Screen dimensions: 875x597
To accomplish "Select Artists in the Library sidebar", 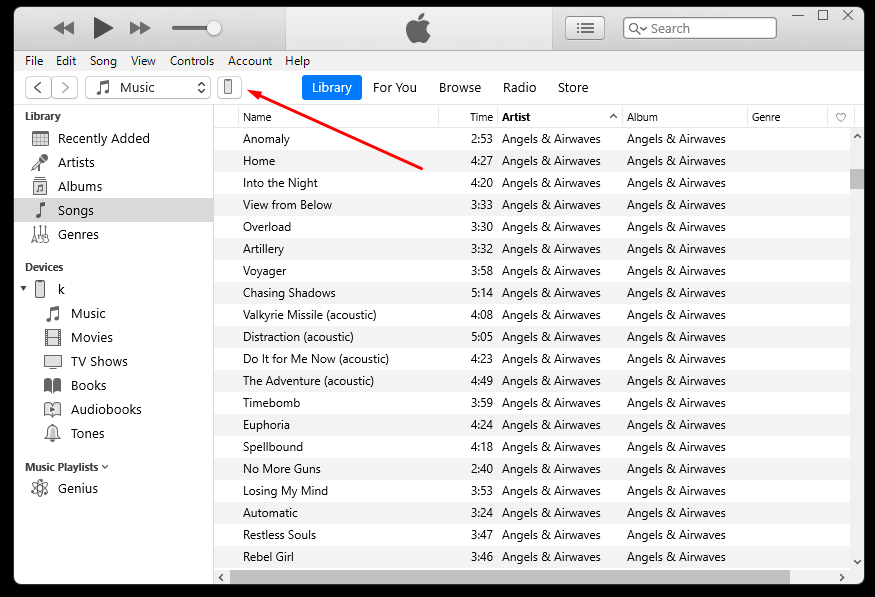I will click(113, 162).
